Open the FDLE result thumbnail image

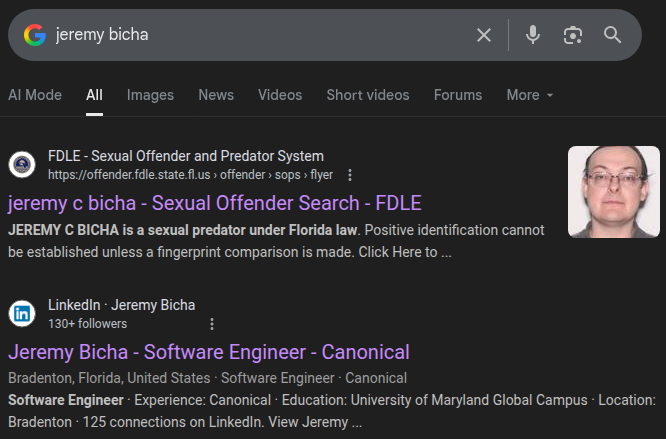[x=614, y=192]
